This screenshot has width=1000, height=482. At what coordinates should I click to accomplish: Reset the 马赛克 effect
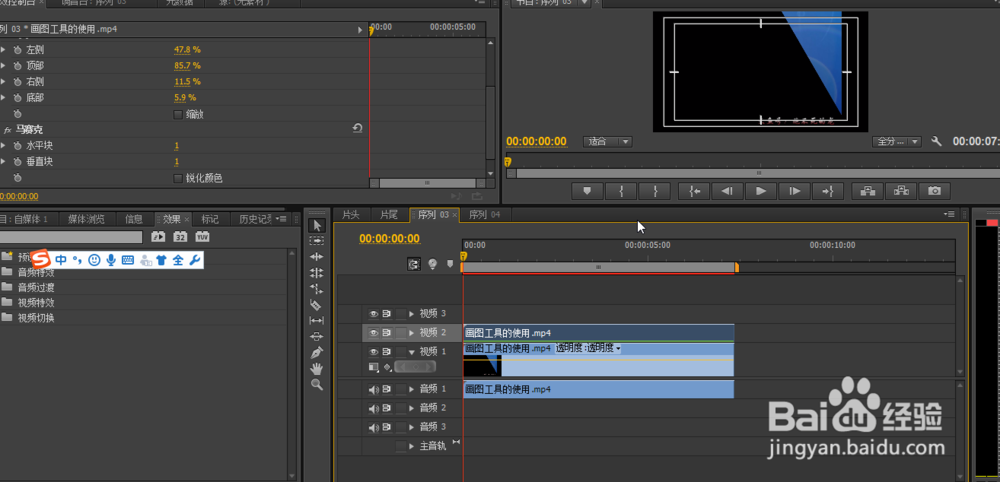pyautogui.click(x=357, y=129)
